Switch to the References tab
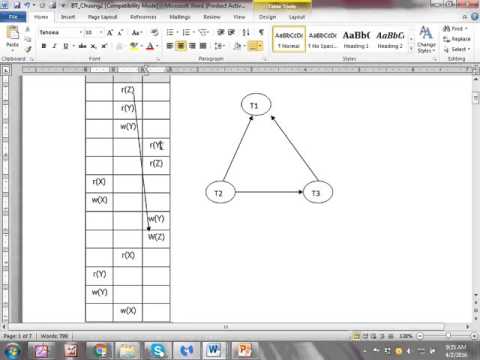 click(x=143, y=17)
